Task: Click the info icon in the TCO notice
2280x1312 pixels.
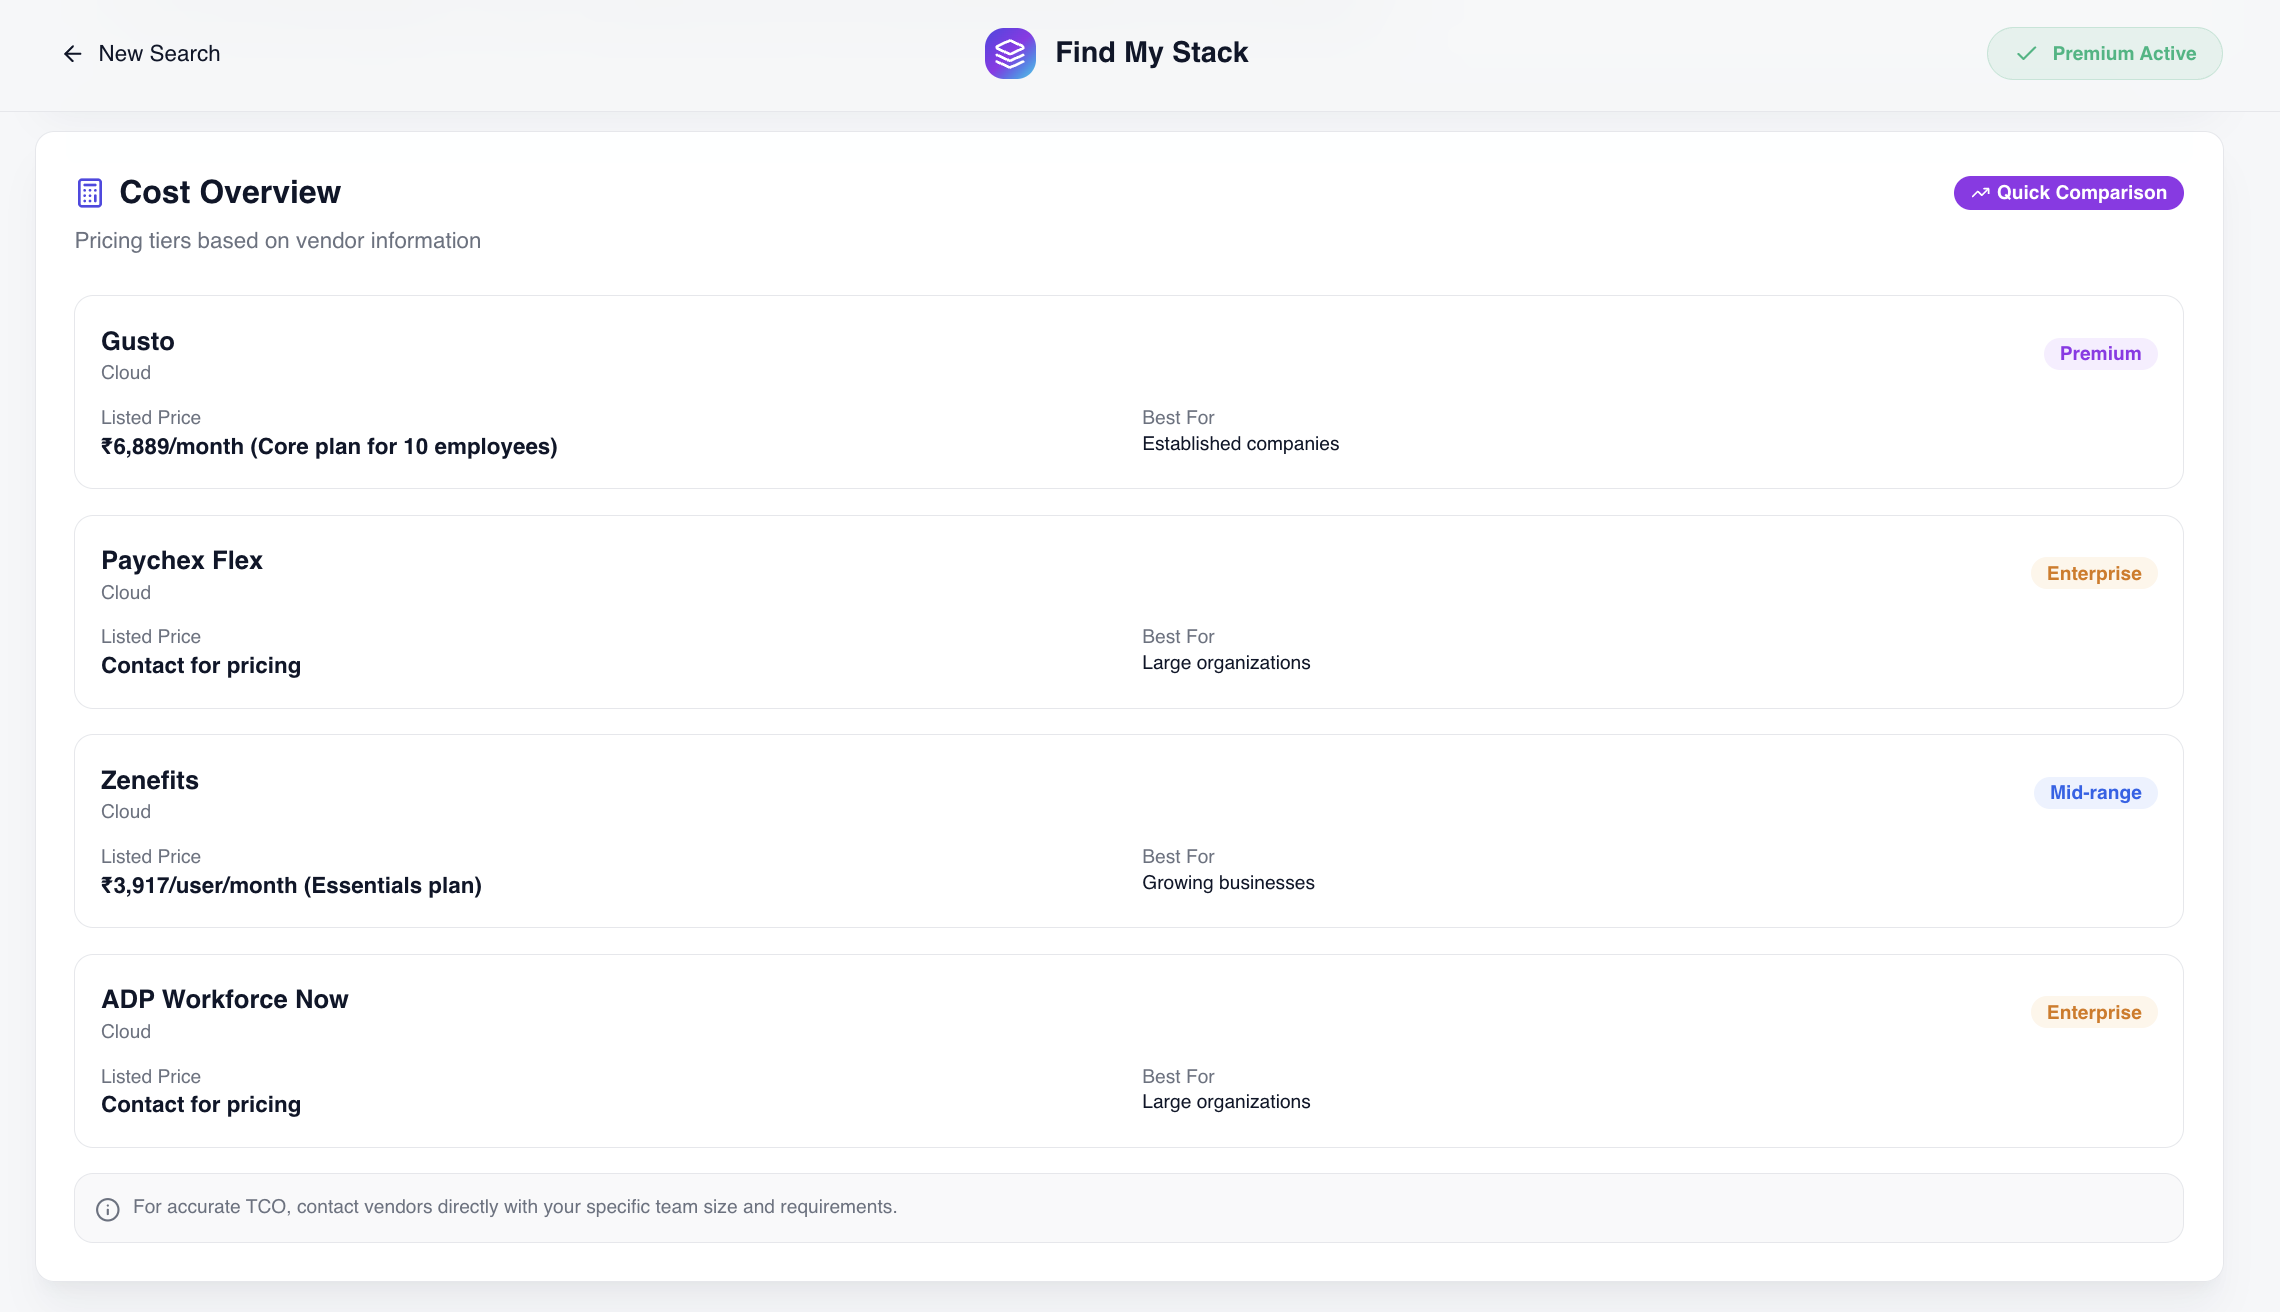Action: [107, 1209]
